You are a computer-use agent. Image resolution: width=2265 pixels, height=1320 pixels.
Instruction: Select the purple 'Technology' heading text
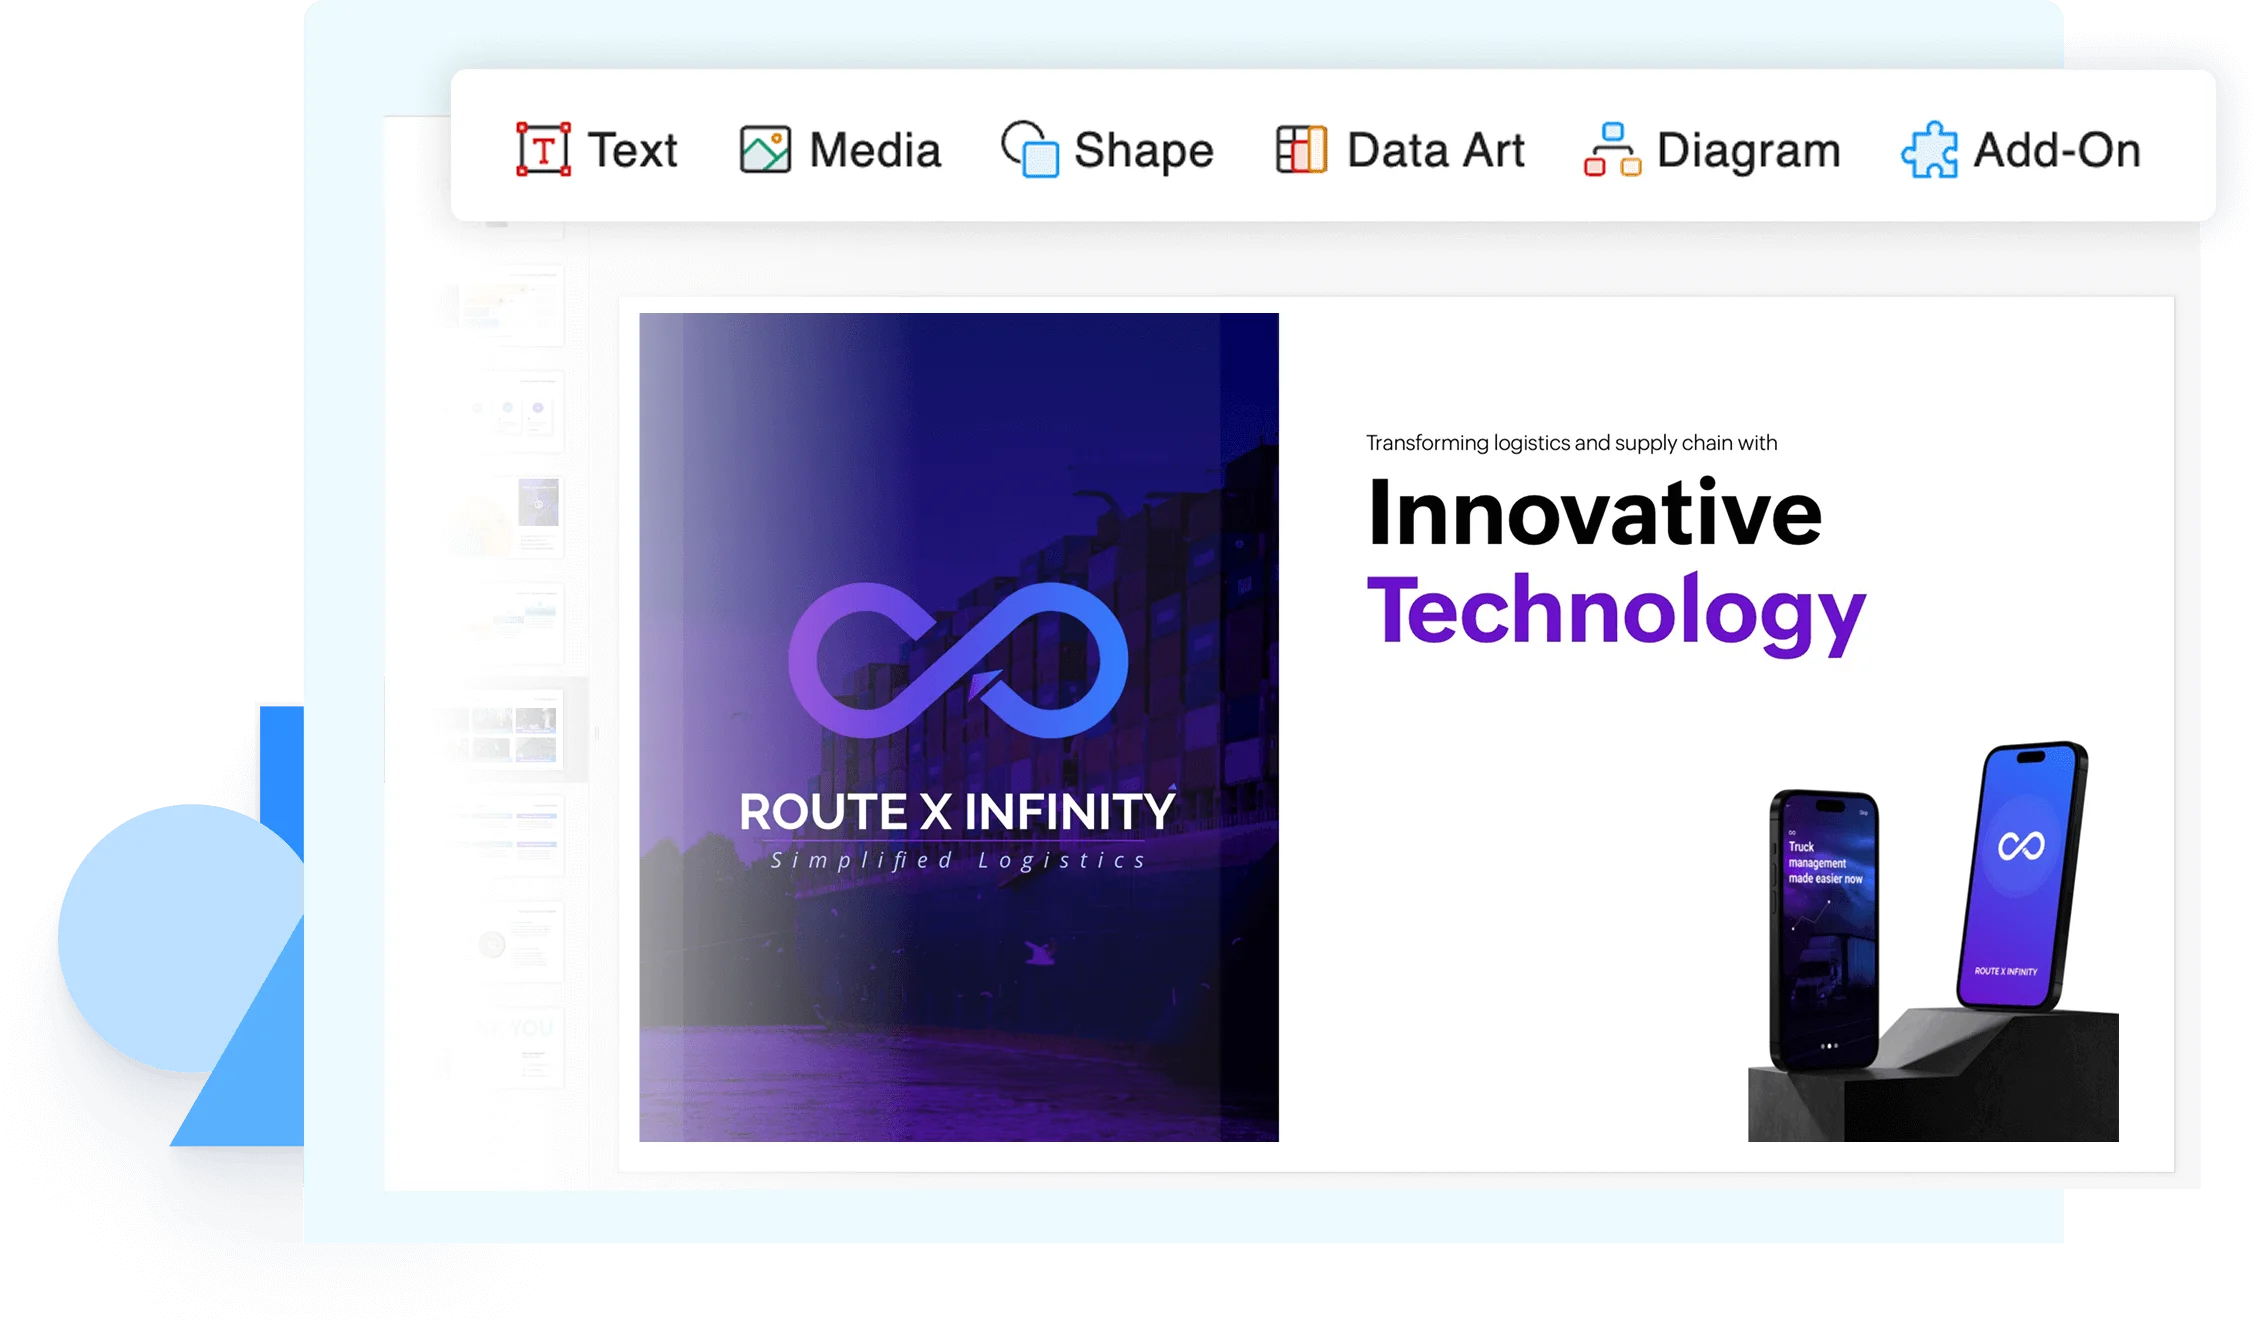[1615, 612]
